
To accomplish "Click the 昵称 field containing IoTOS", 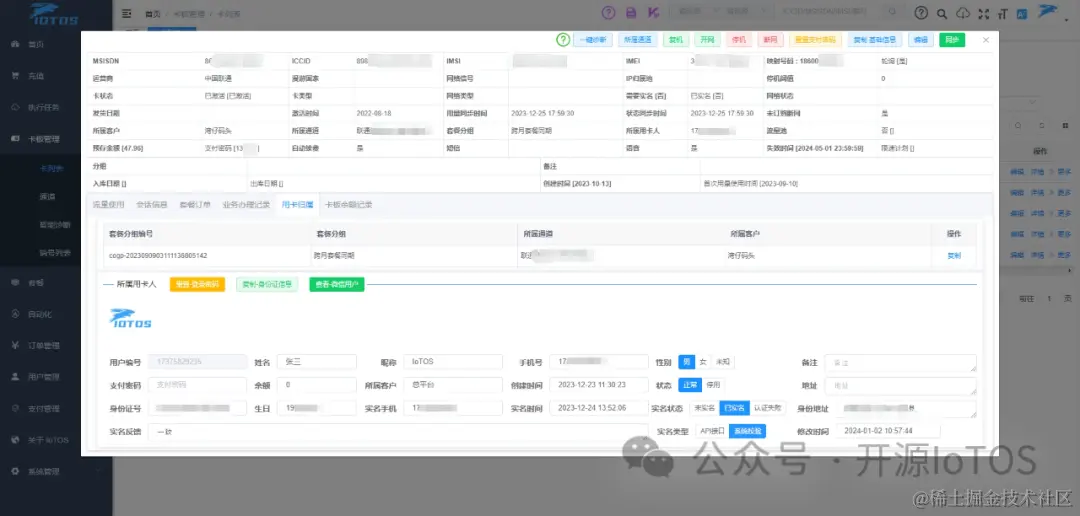I will coord(453,362).
